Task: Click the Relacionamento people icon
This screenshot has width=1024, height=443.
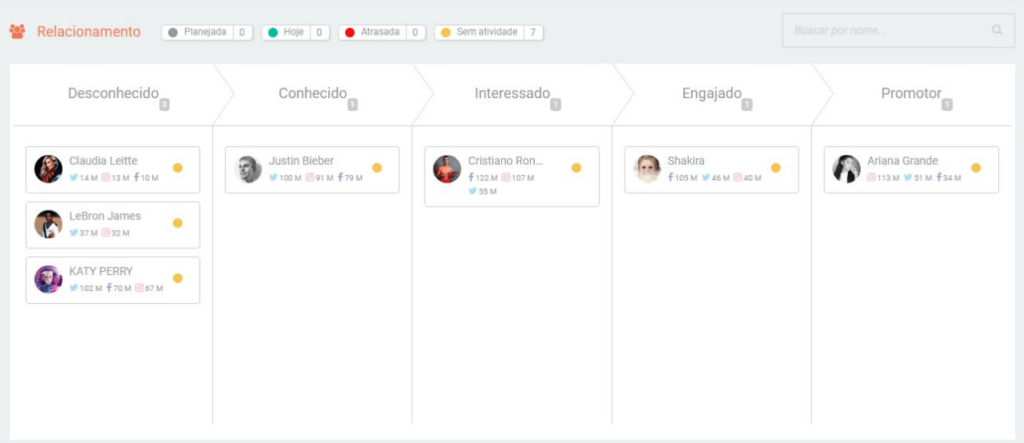Action: point(17,31)
